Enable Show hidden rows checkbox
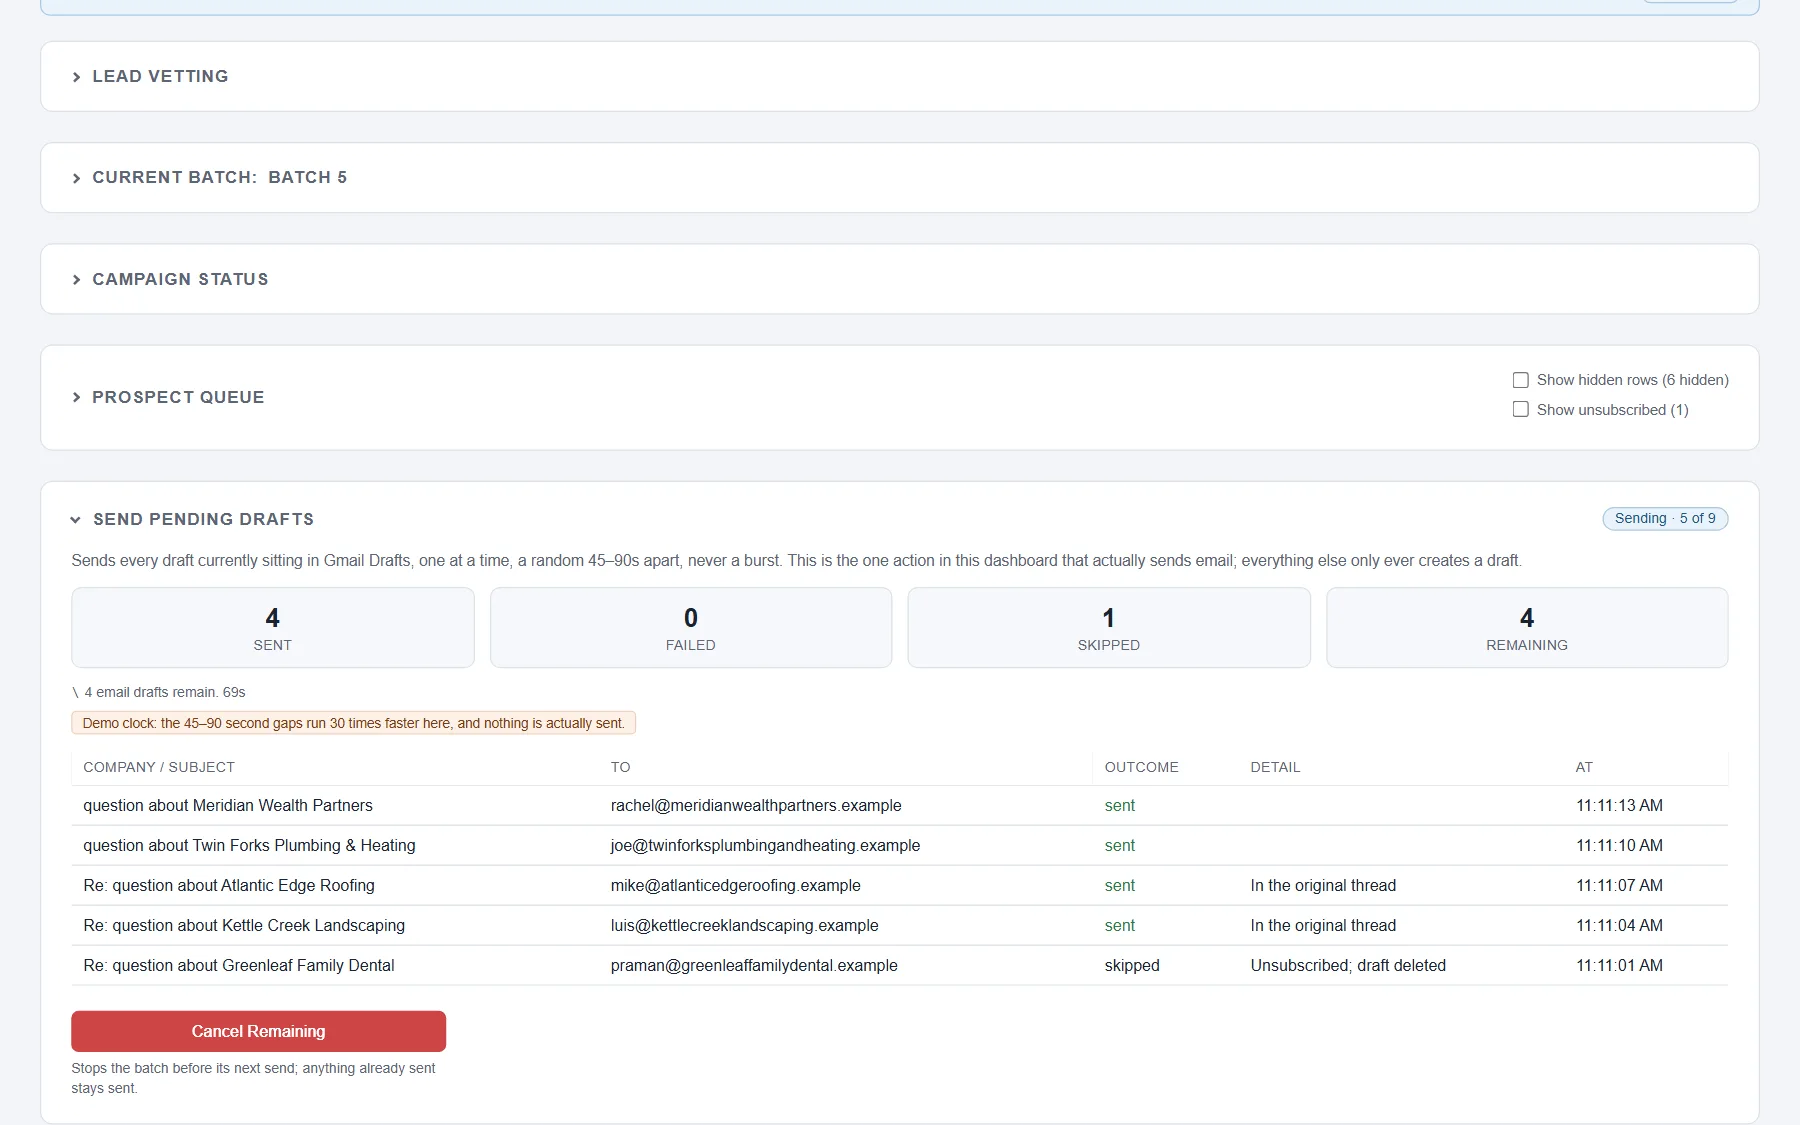 pyautogui.click(x=1521, y=380)
